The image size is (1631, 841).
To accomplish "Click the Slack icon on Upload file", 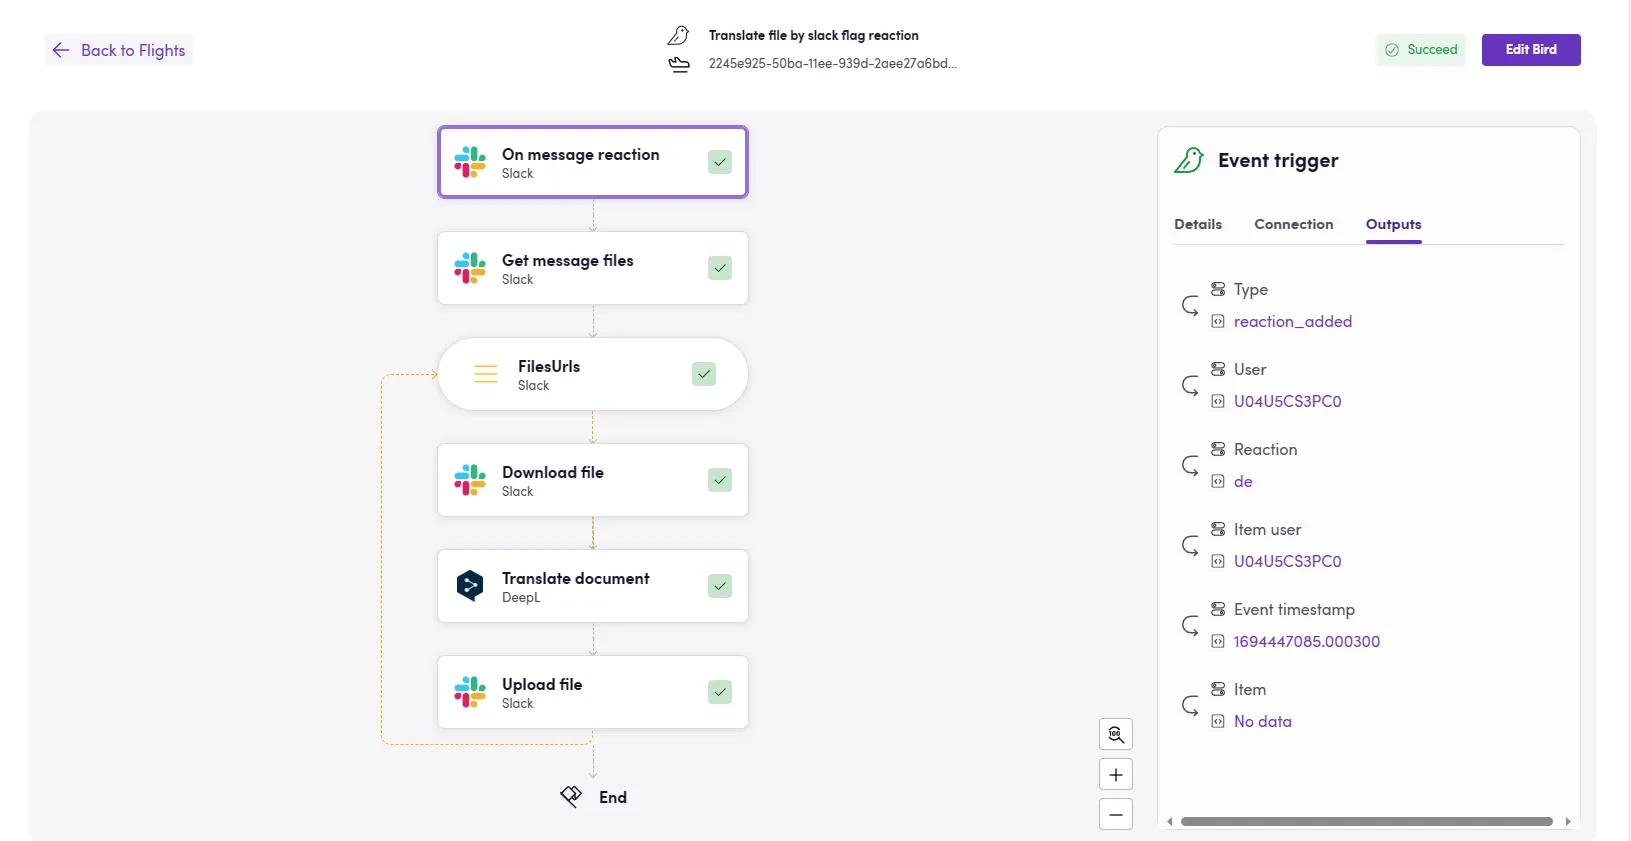I will pyautogui.click(x=470, y=691).
